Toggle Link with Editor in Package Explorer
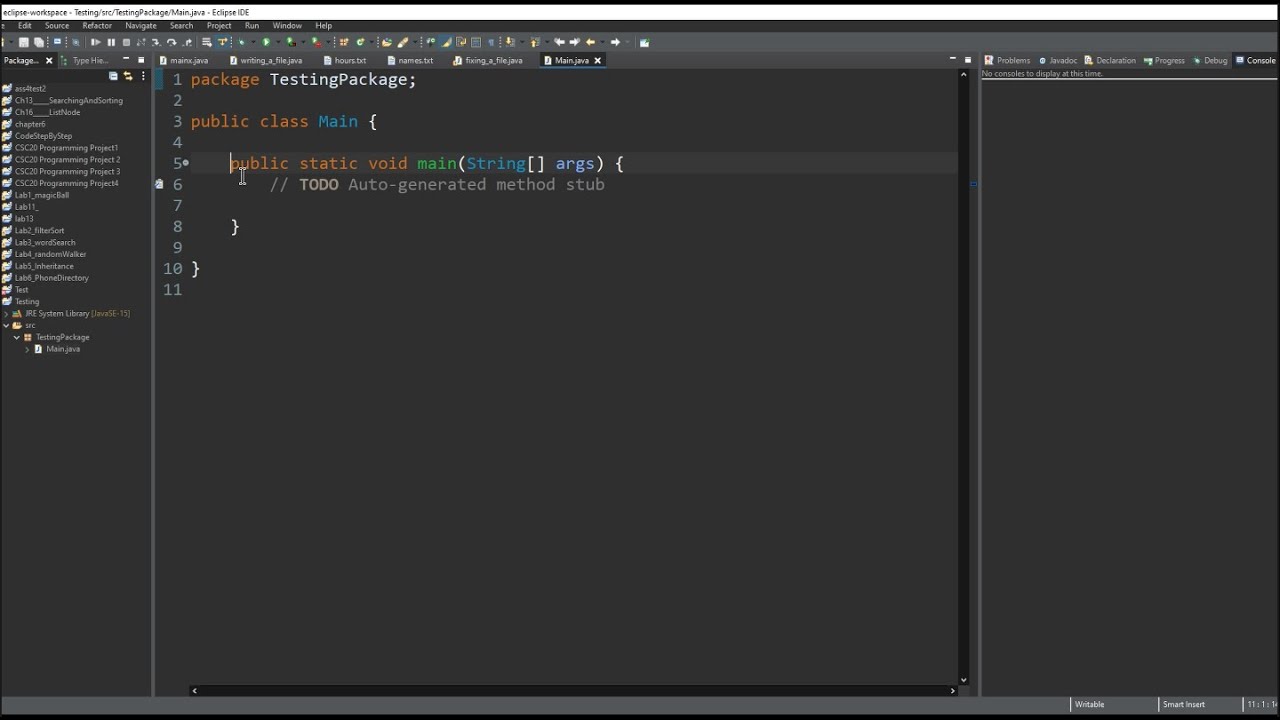Image resolution: width=1280 pixels, height=720 pixels. [x=128, y=76]
